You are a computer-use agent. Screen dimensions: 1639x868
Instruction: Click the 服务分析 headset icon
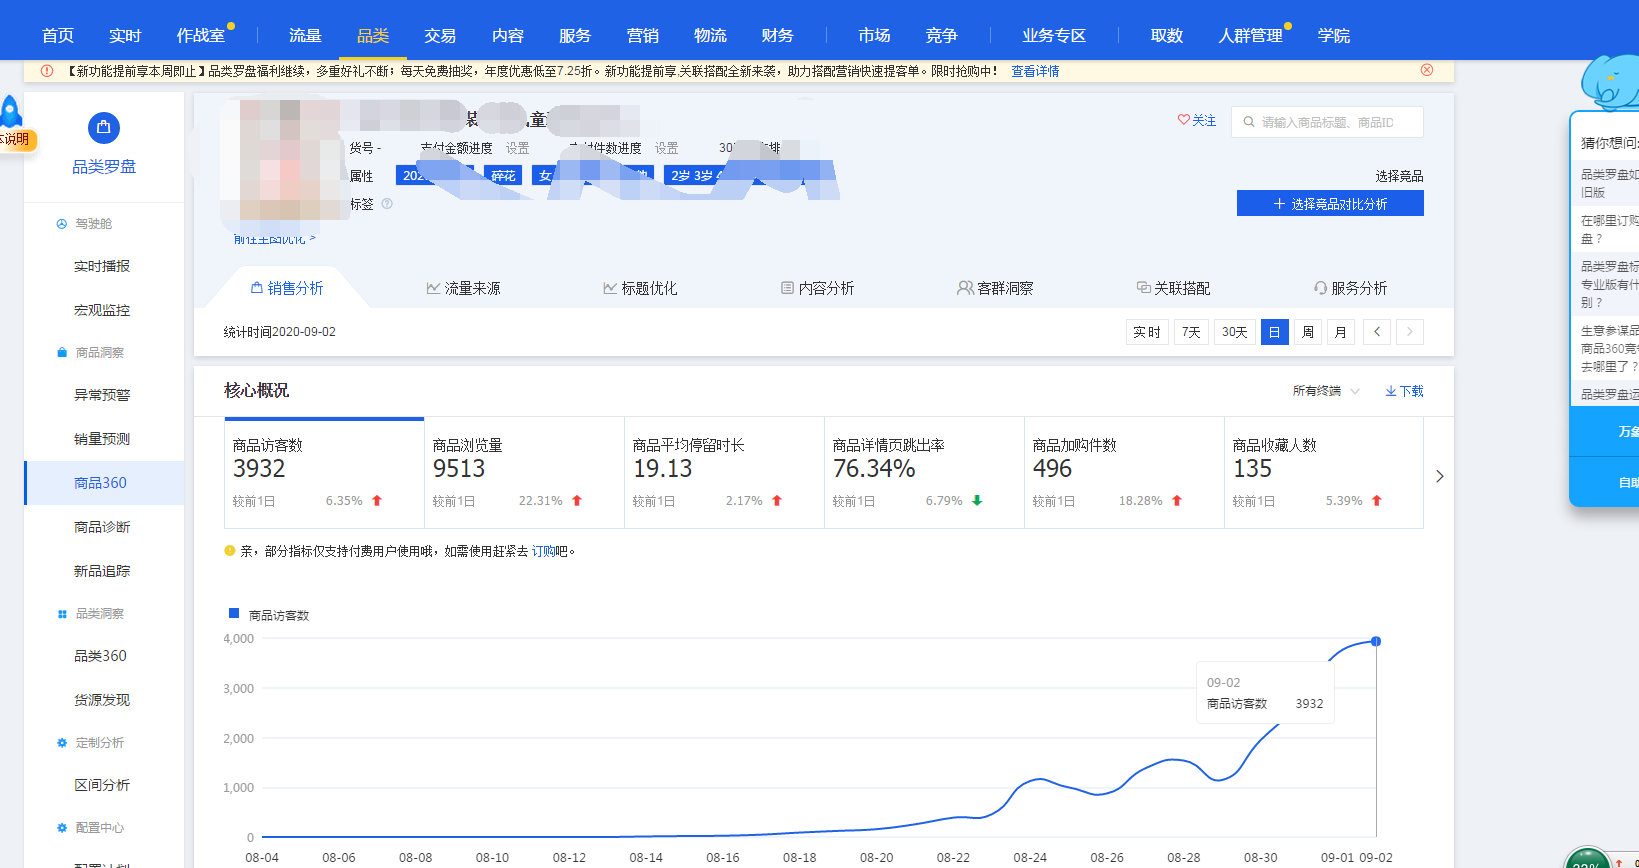[1320, 288]
